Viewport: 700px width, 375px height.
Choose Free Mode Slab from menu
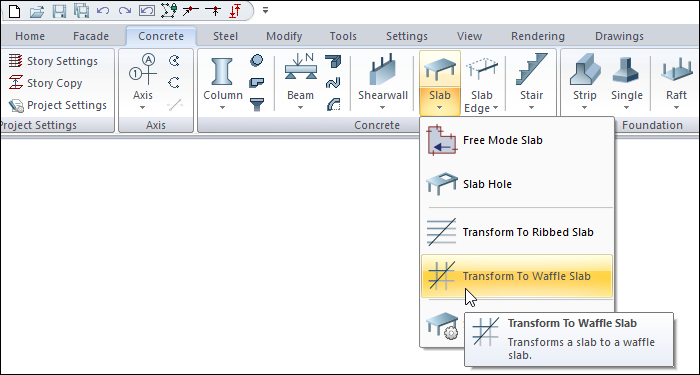point(517,140)
